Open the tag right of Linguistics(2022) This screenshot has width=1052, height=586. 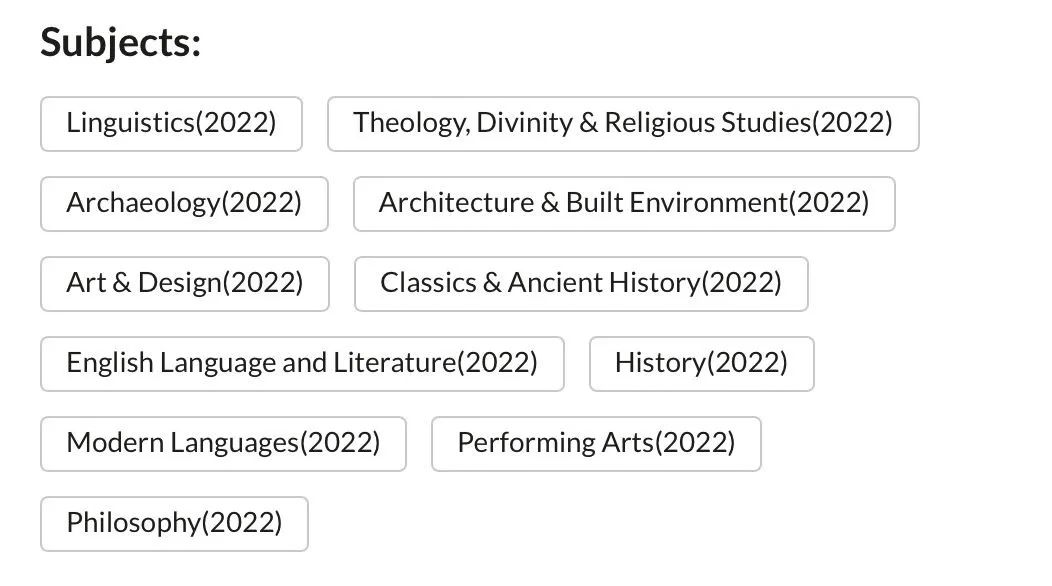622,124
